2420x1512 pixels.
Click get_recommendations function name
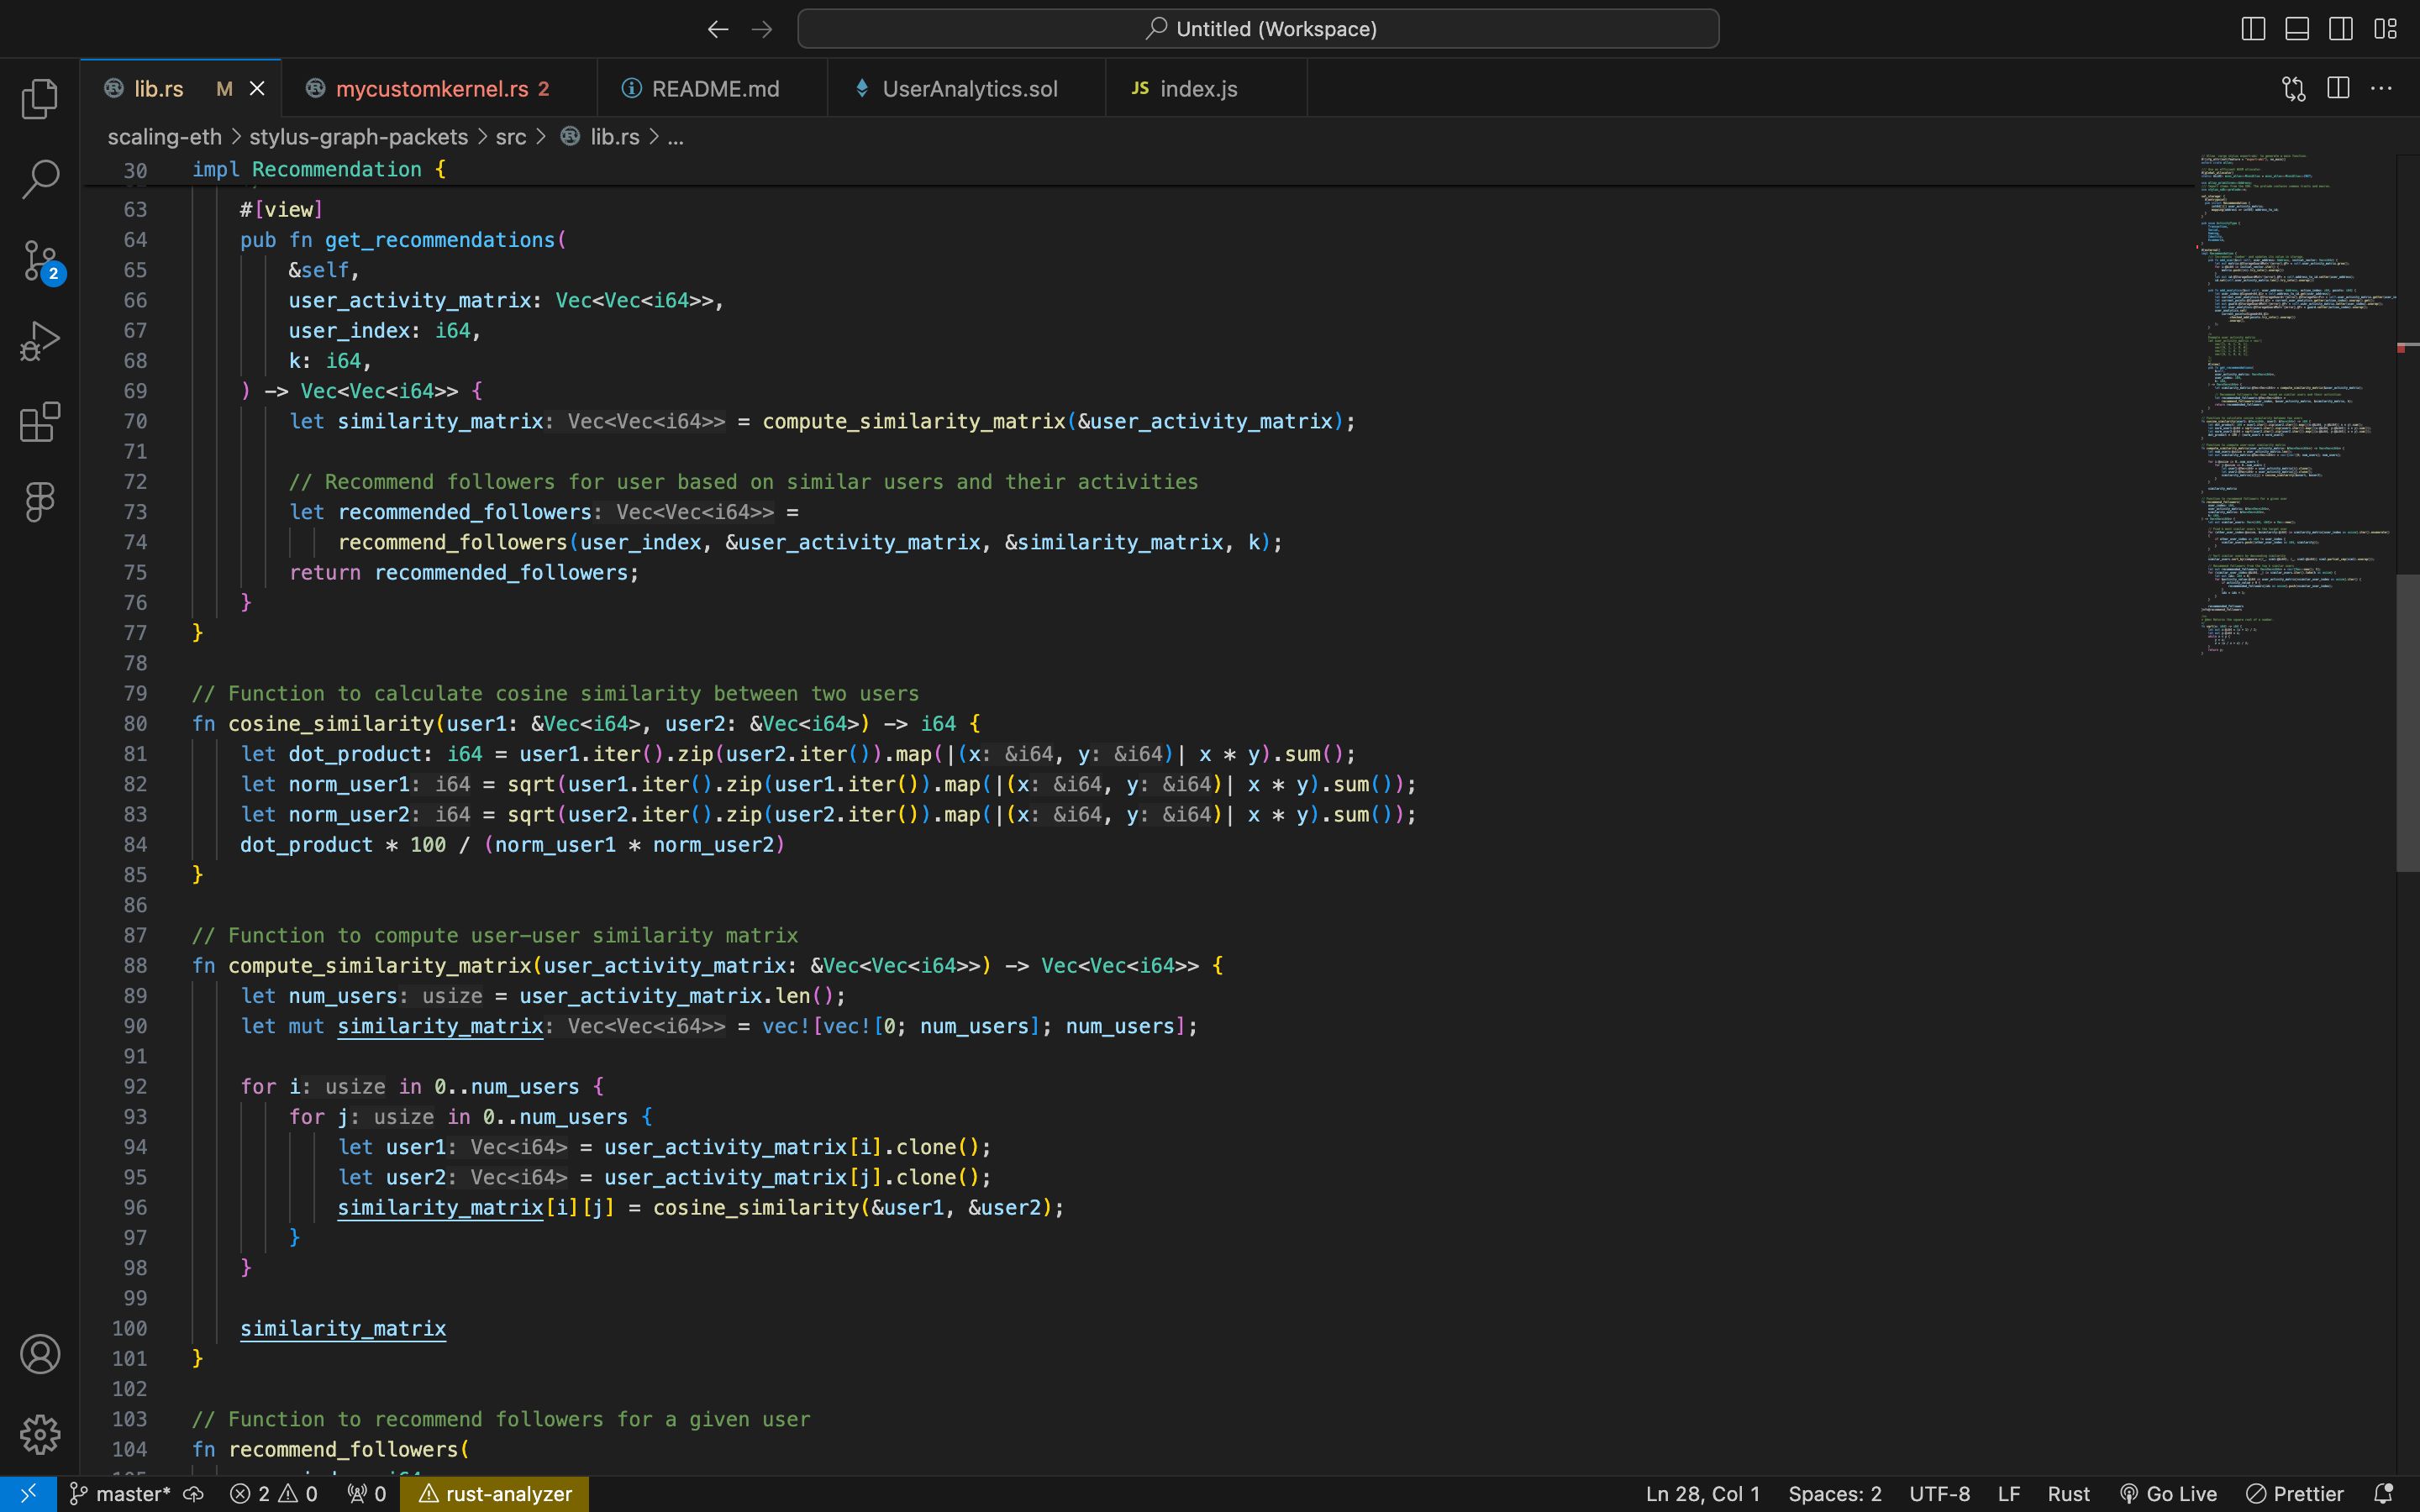coord(440,240)
